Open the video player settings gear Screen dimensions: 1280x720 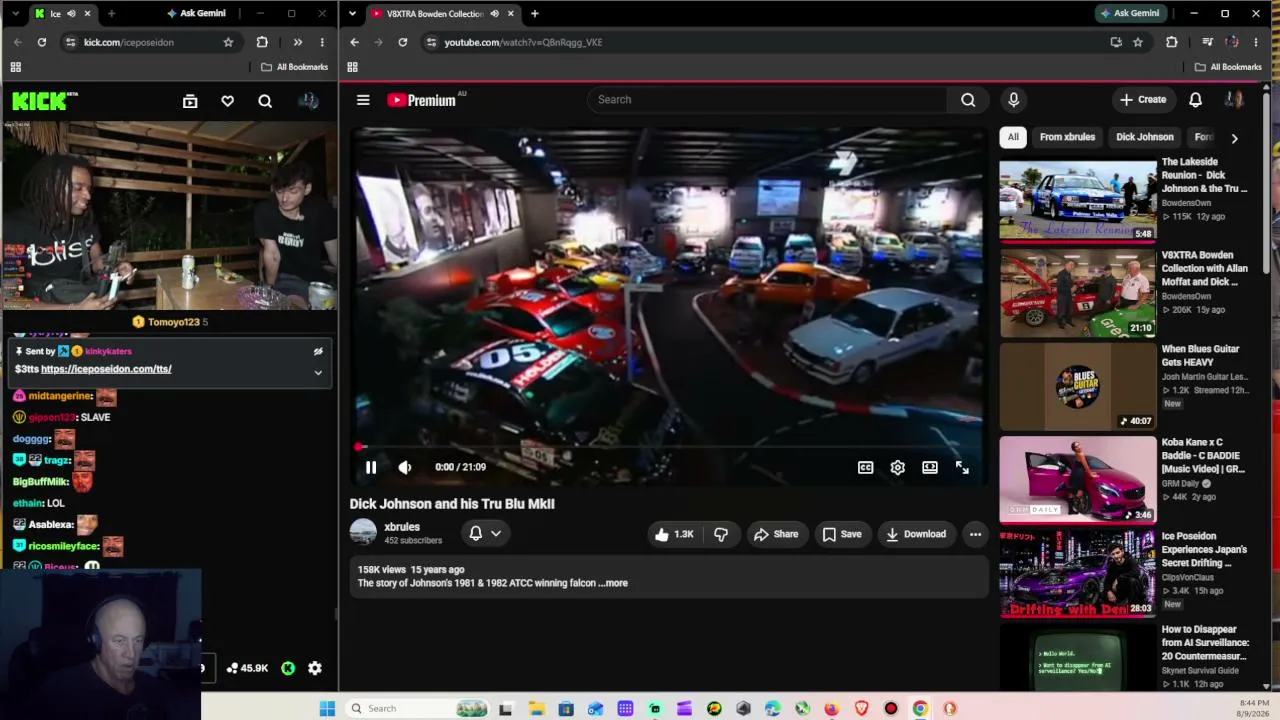pos(898,467)
